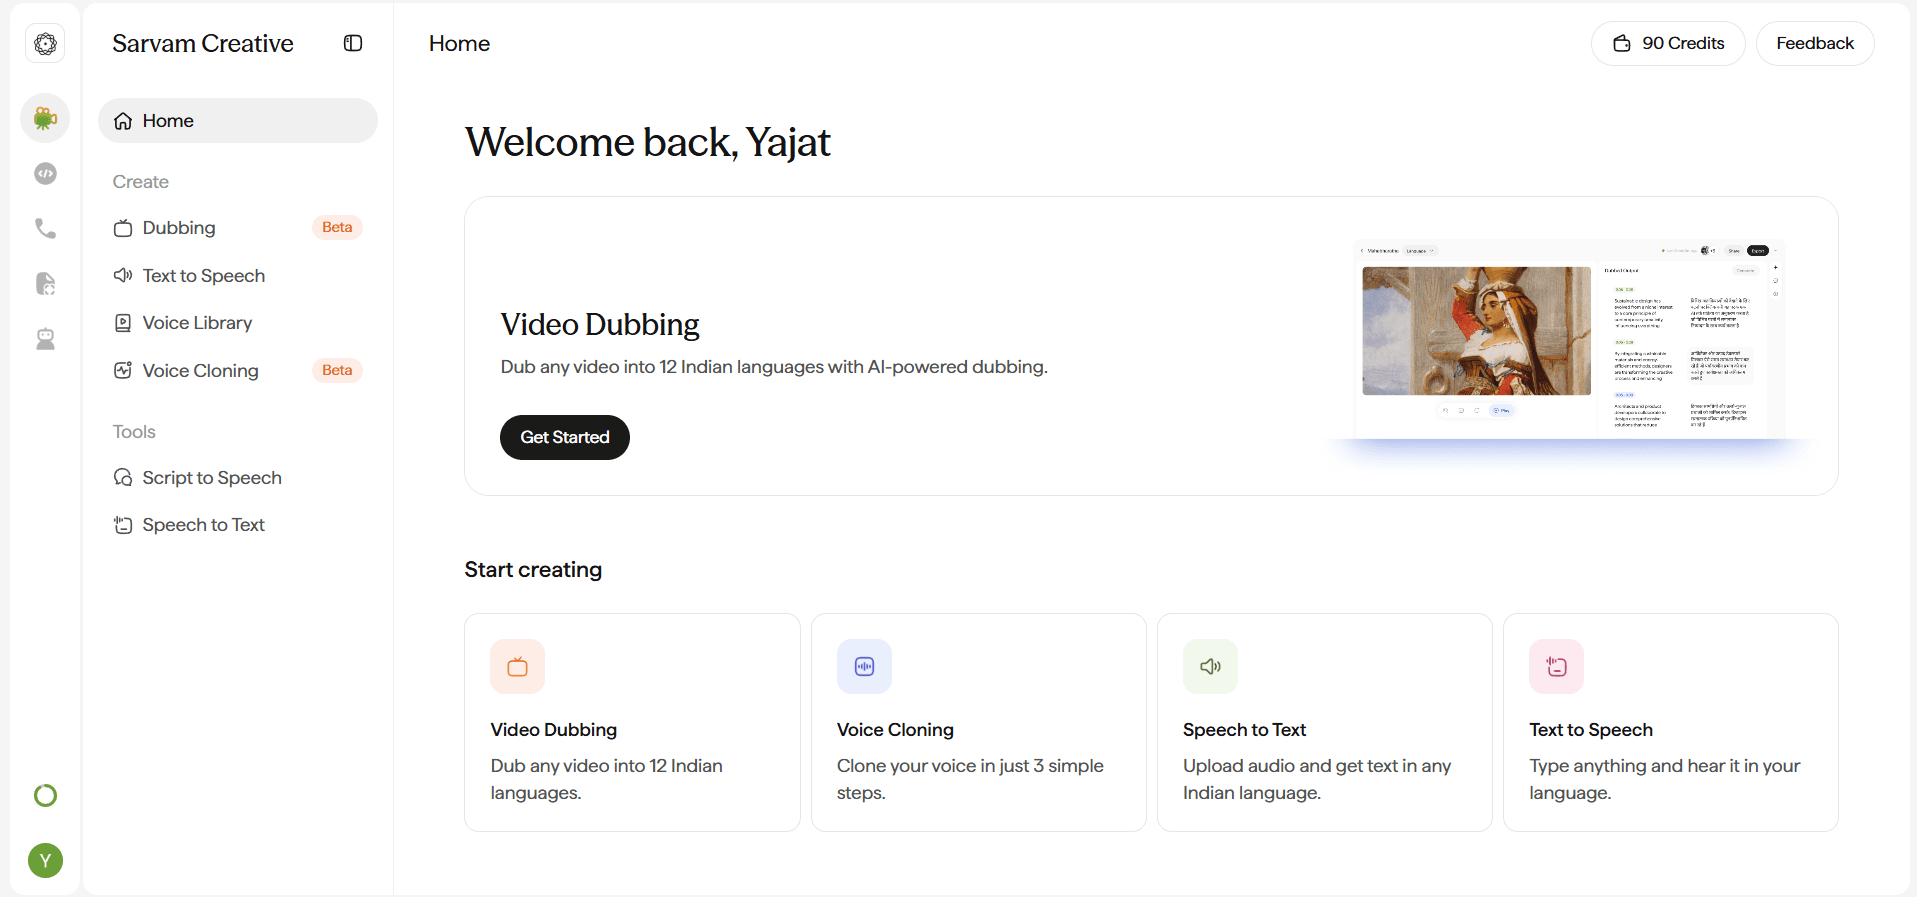Click the Video Dubbing preview image
Image resolution: width=1917 pixels, height=897 pixels.
[x=1570, y=340]
